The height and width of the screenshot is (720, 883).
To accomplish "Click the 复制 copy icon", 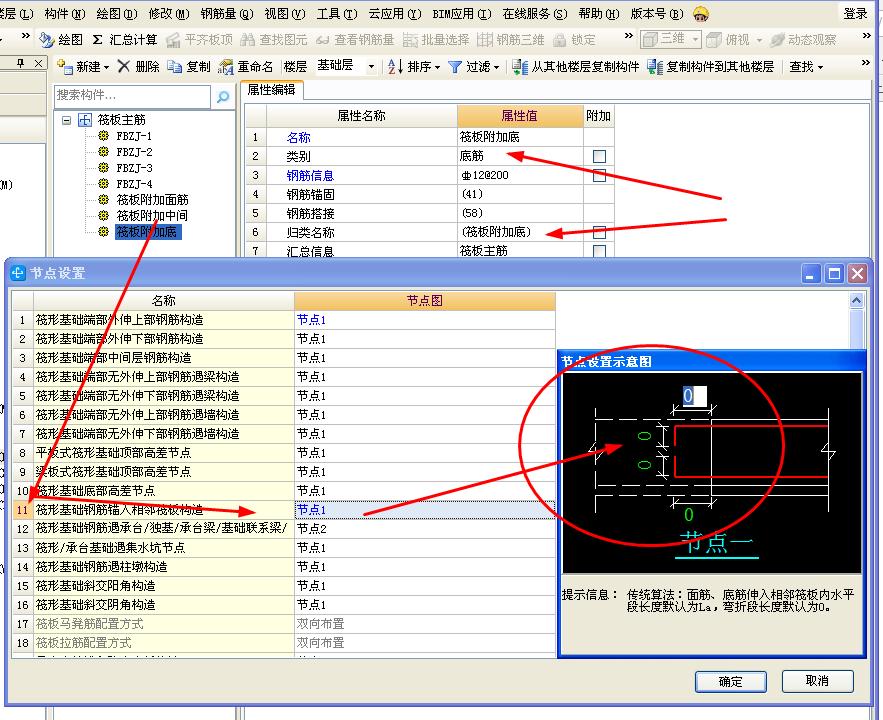I will (x=175, y=66).
